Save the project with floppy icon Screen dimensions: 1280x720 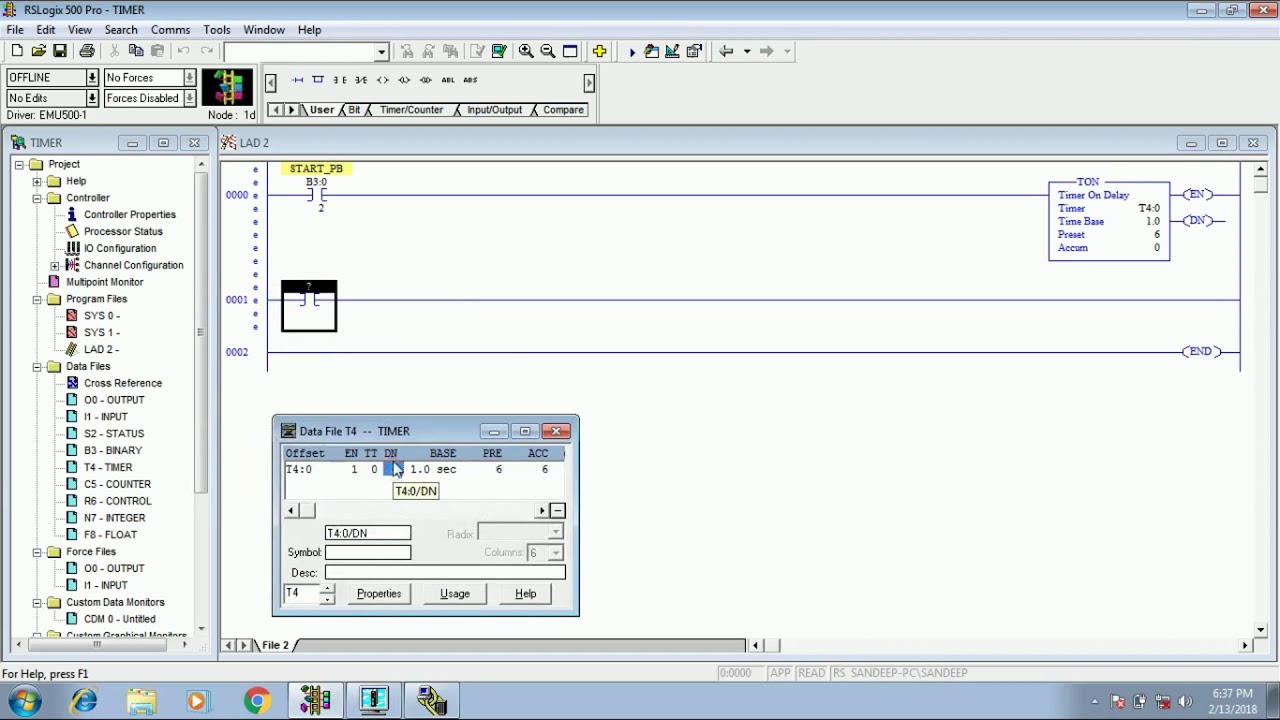(60, 51)
